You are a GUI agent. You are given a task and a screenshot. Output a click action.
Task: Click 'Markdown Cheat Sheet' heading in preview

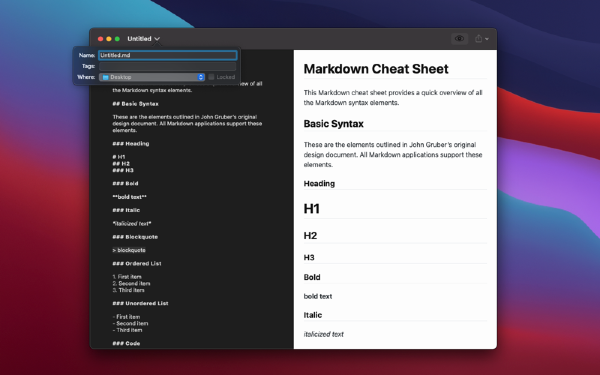tap(376, 69)
